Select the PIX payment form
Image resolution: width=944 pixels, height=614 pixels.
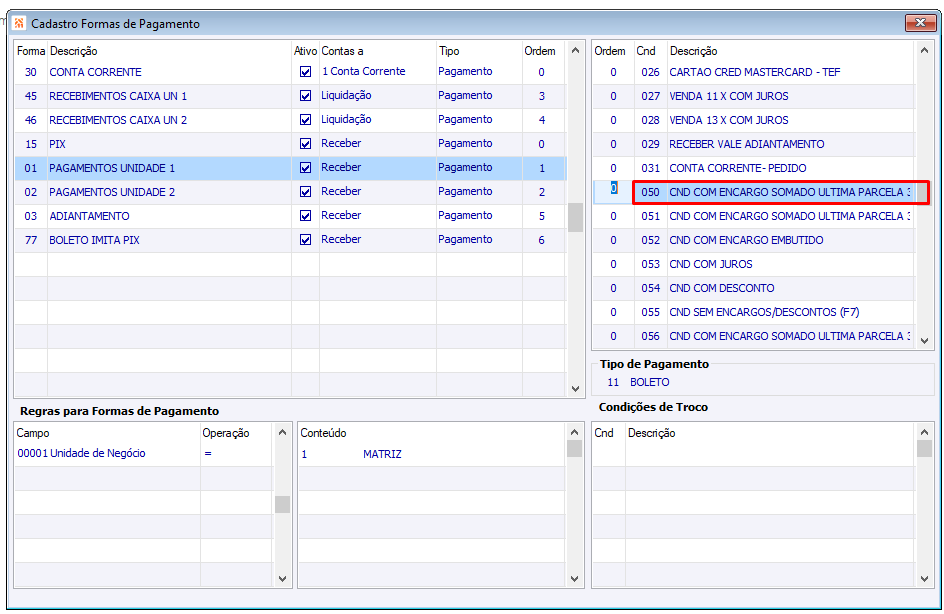(x=290, y=144)
